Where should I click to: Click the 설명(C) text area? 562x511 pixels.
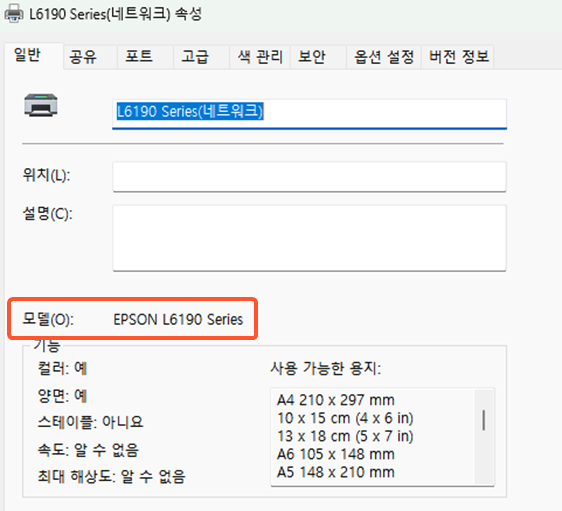click(x=309, y=238)
